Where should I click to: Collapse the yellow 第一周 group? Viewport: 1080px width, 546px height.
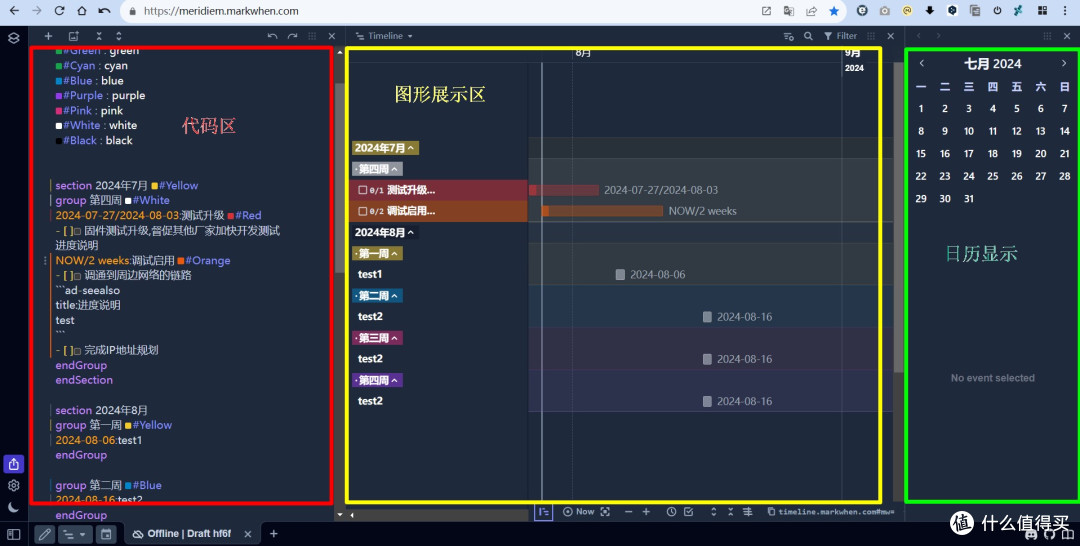pyautogui.click(x=377, y=253)
